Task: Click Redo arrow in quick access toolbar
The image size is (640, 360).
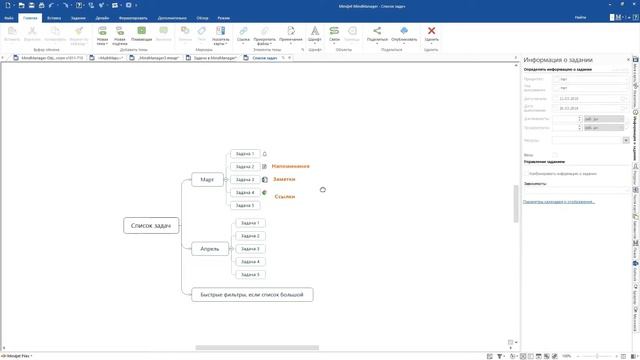Action: [x=66, y=5]
